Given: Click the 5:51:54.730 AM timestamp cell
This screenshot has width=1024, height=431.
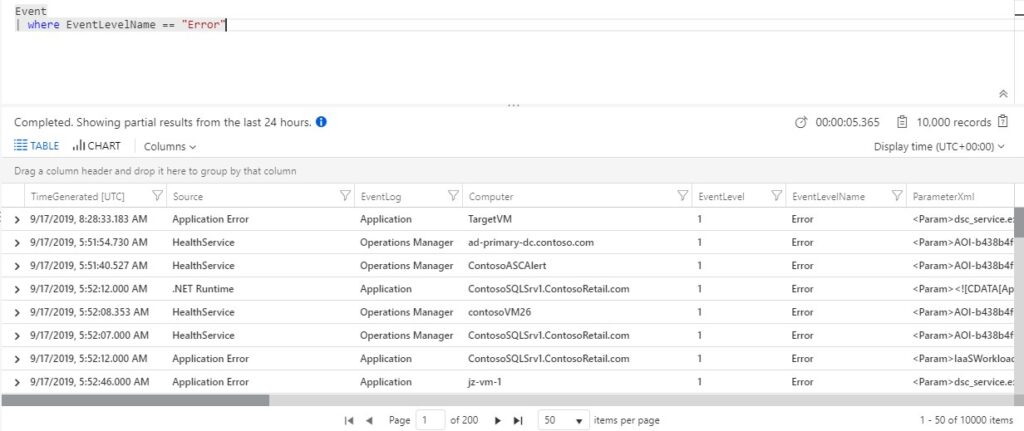Looking at the screenshot, I should [x=89, y=243].
